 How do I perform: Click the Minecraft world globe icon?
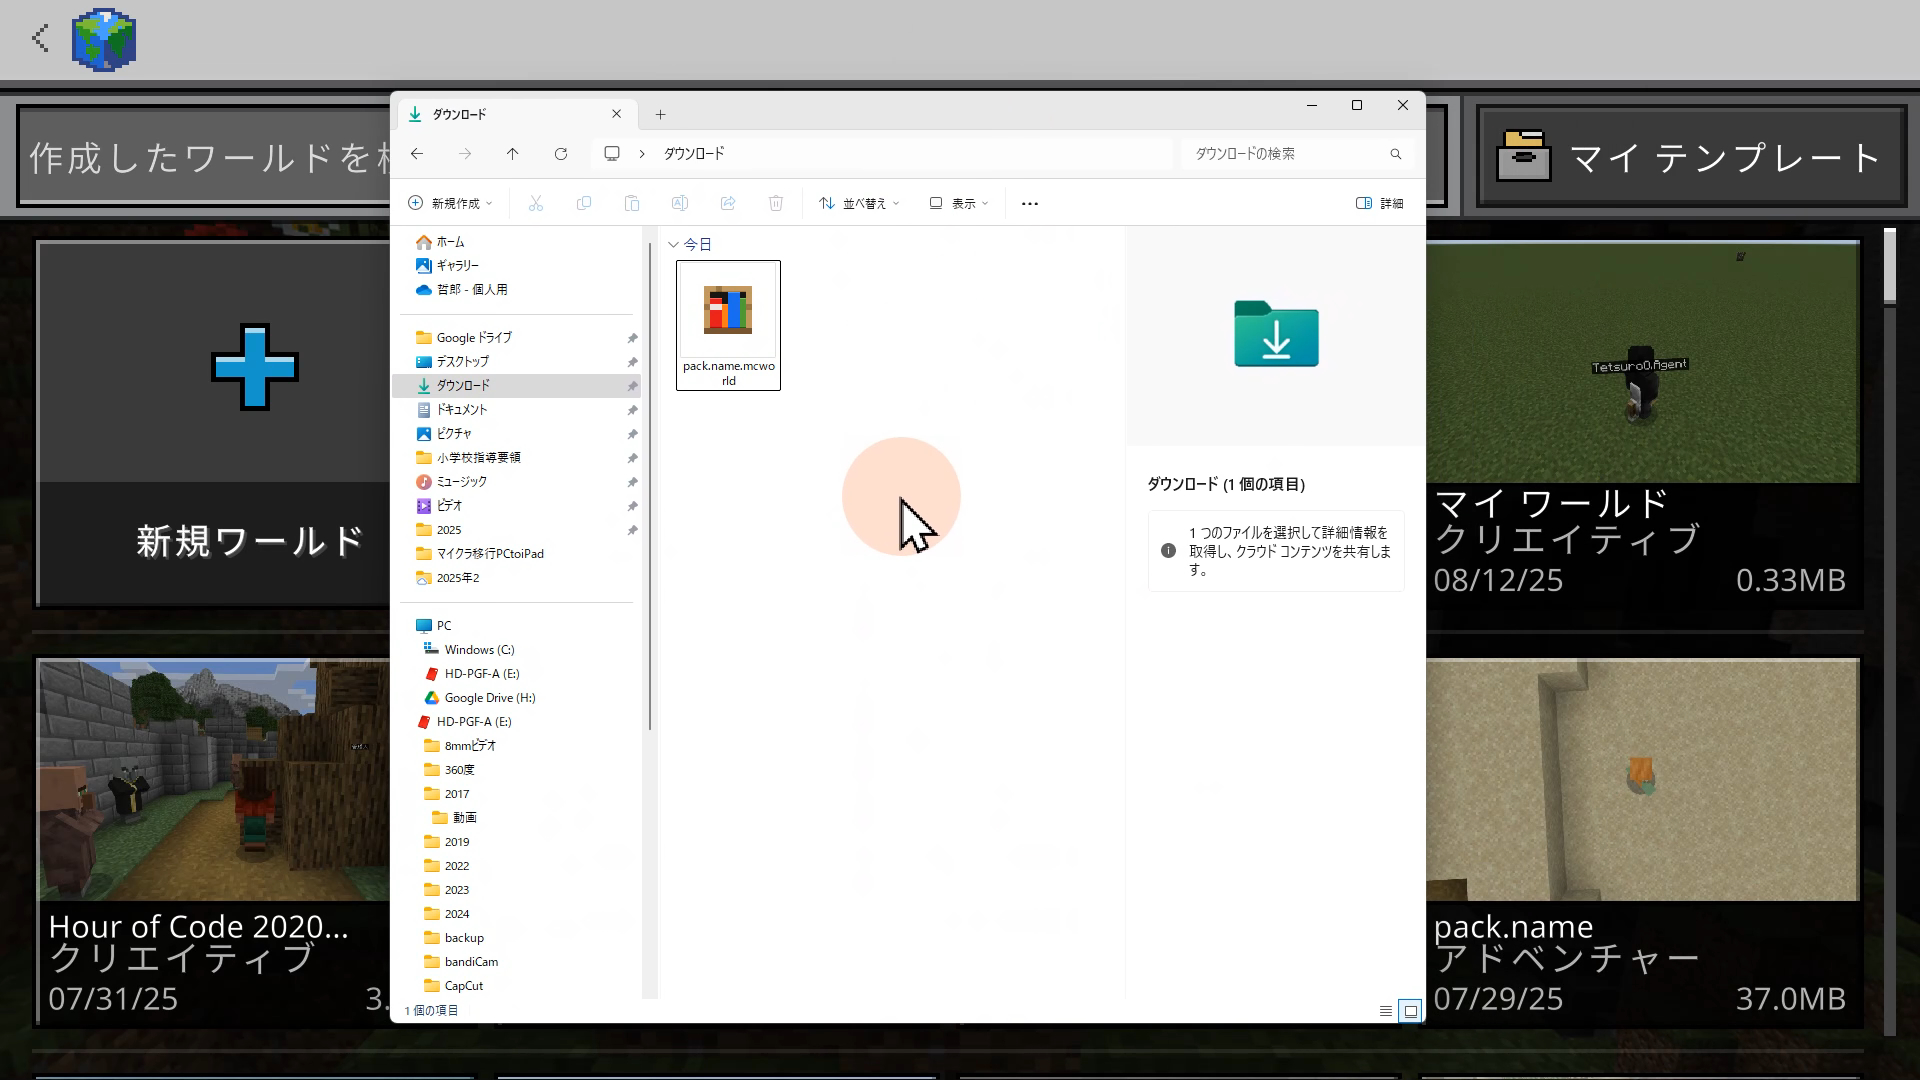click(104, 40)
